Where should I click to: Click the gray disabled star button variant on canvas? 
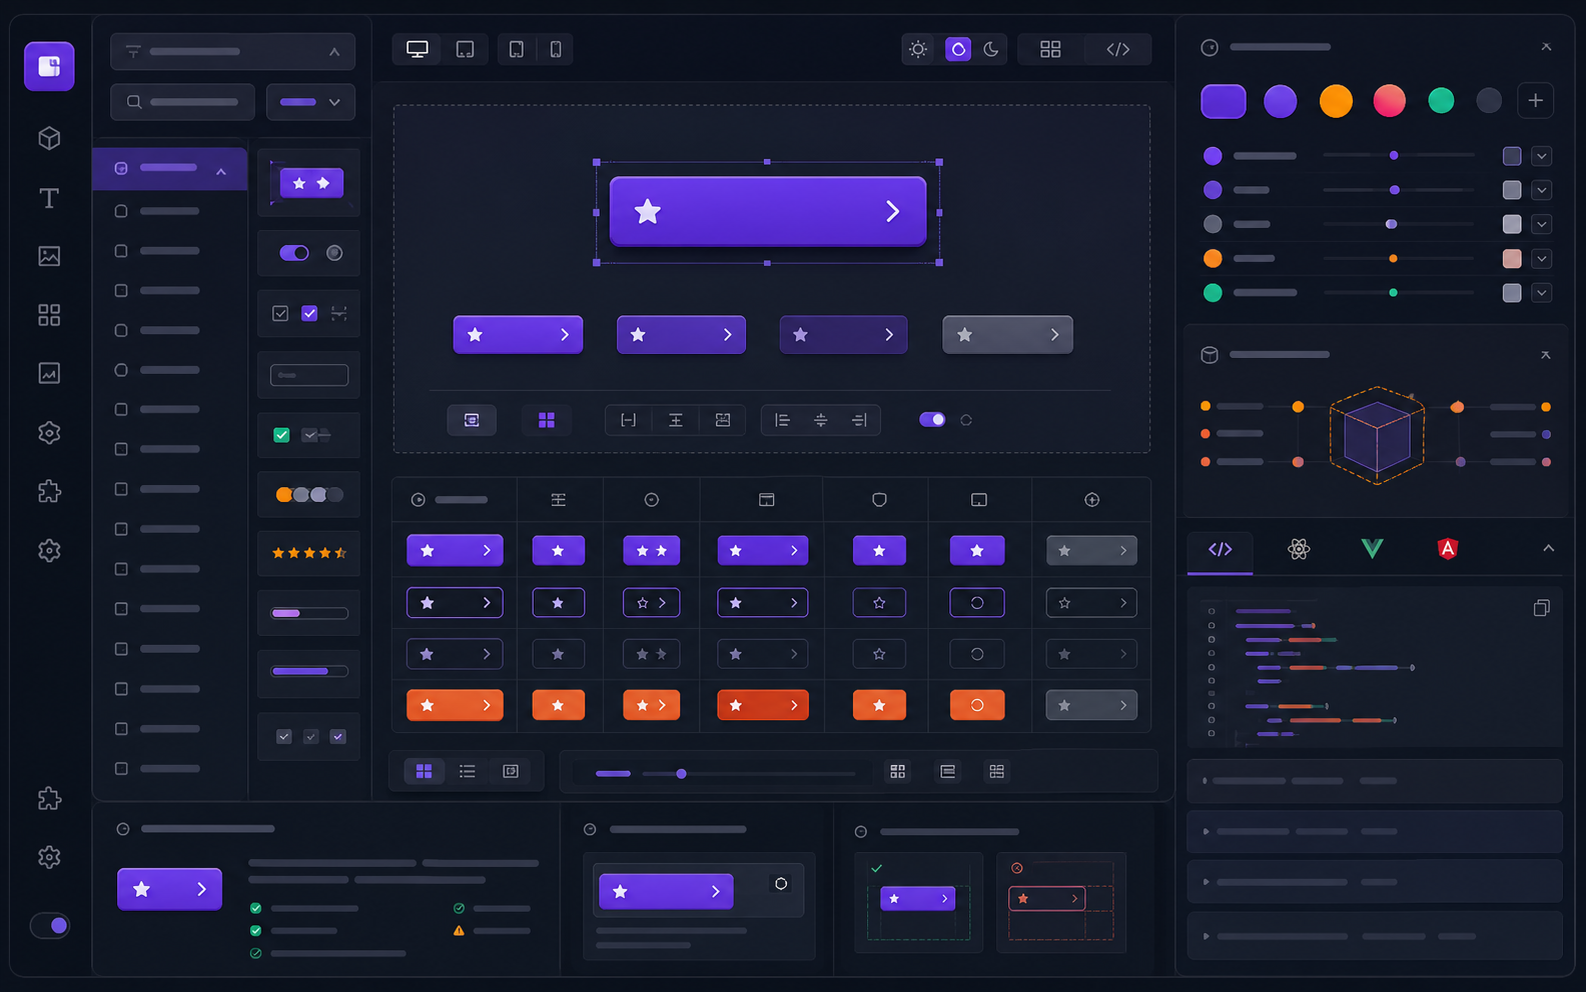point(1007,335)
